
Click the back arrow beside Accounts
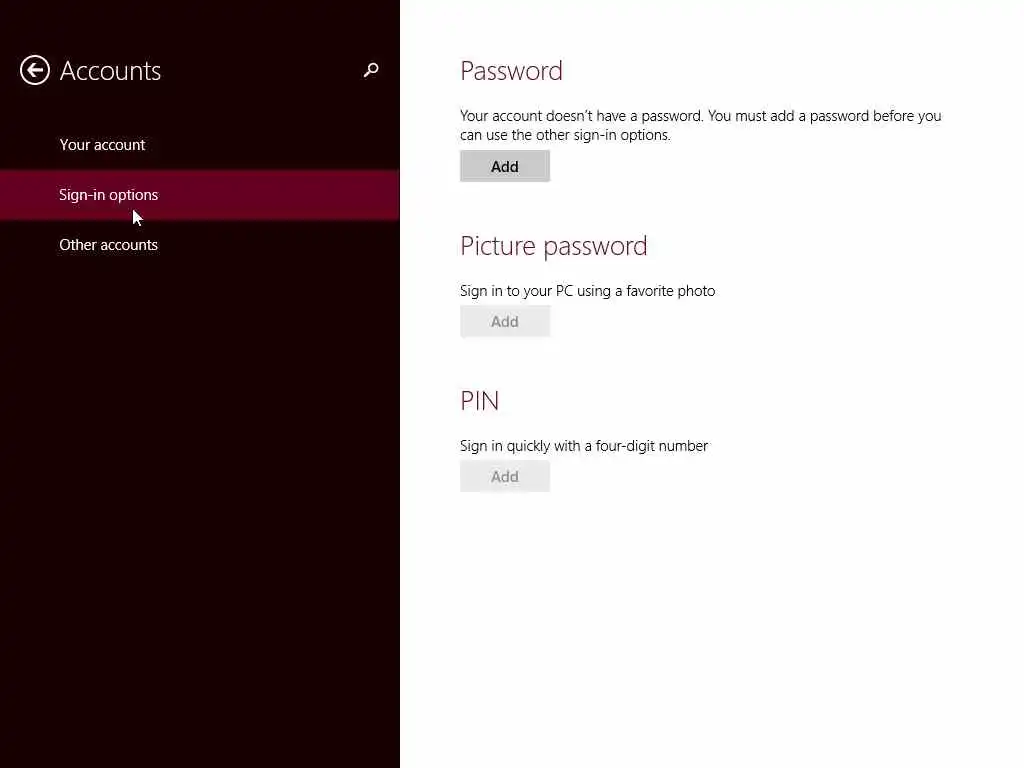click(x=35, y=70)
